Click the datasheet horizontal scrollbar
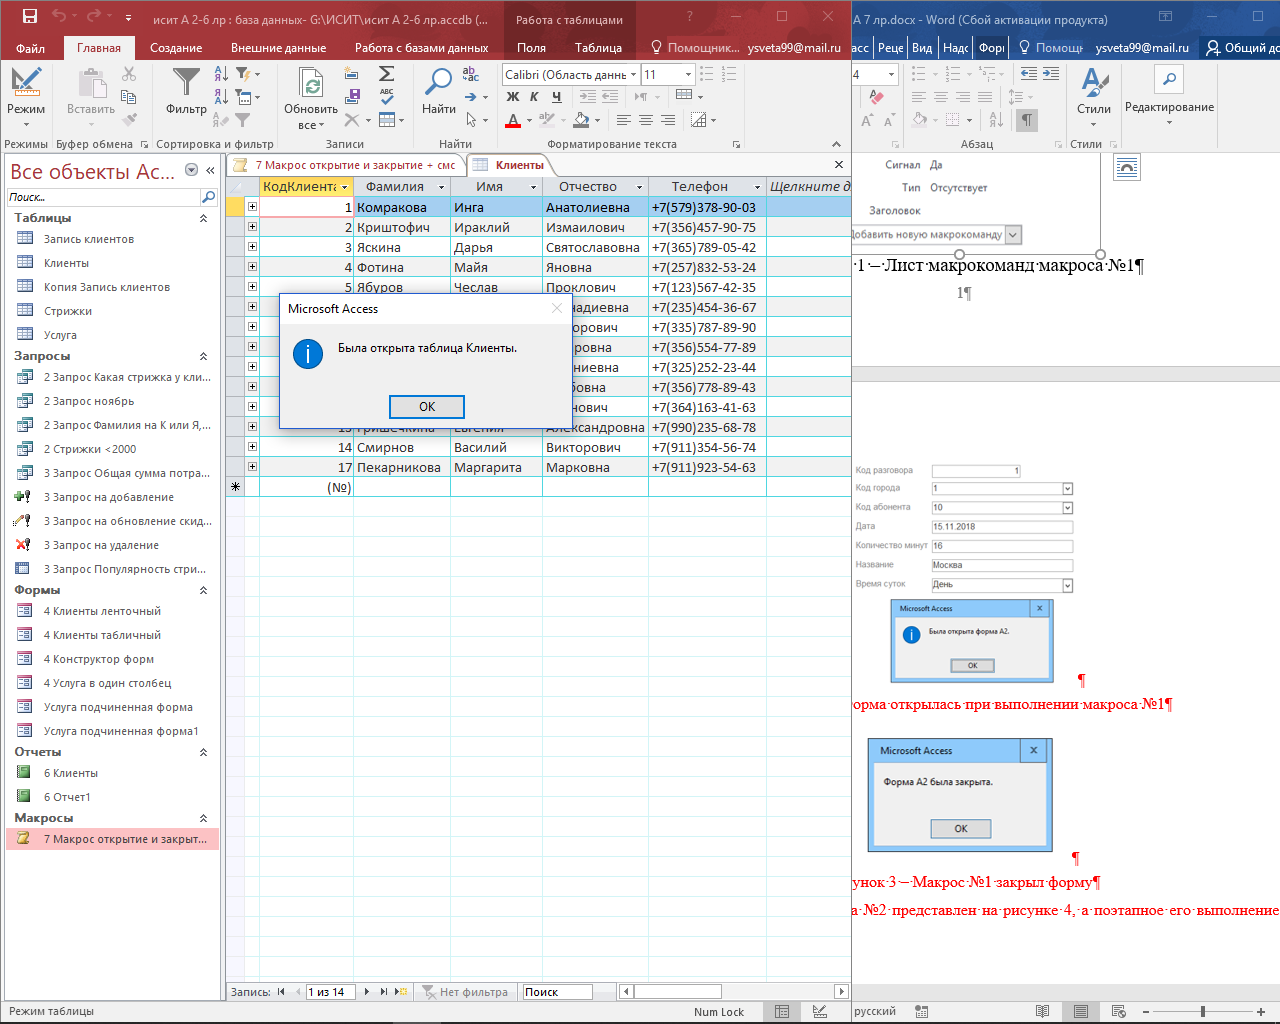This screenshot has width=1280, height=1024. click(x=735, y=992)
